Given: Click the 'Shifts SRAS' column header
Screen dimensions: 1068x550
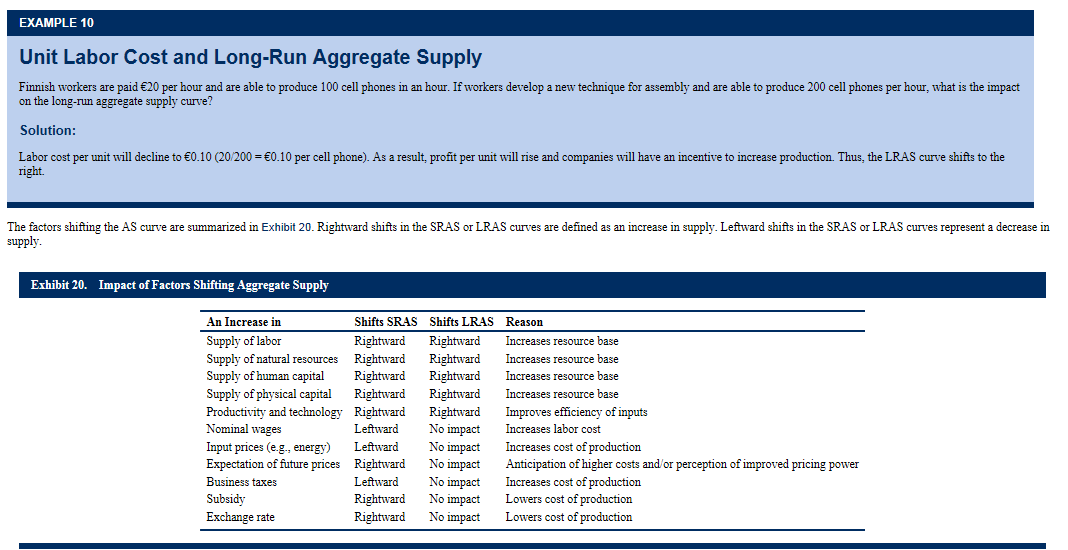Looking at the screenshot, I should click(x=385, y=322).
